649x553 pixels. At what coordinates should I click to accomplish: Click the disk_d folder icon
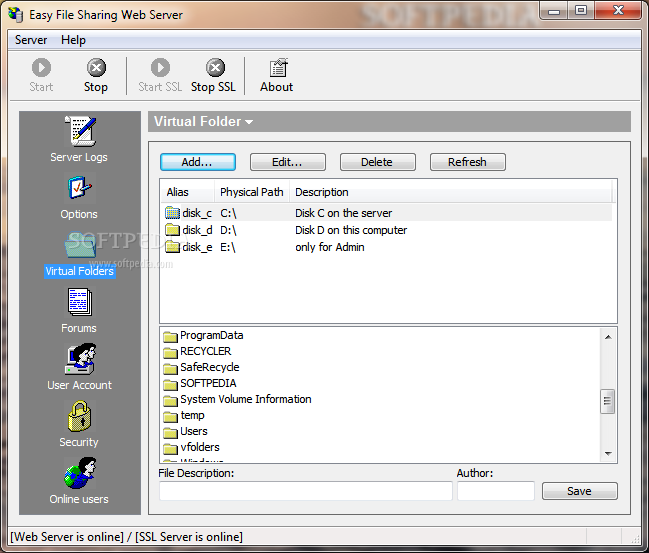(172, 230)
